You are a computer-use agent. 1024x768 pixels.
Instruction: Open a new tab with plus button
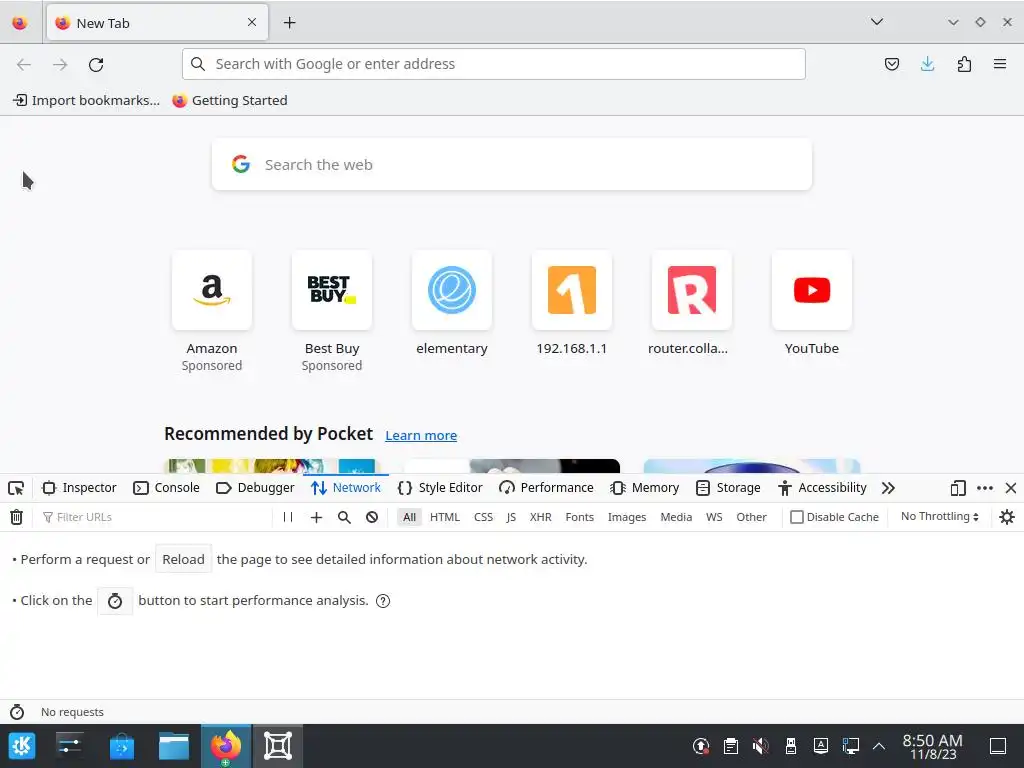(289, 23)
